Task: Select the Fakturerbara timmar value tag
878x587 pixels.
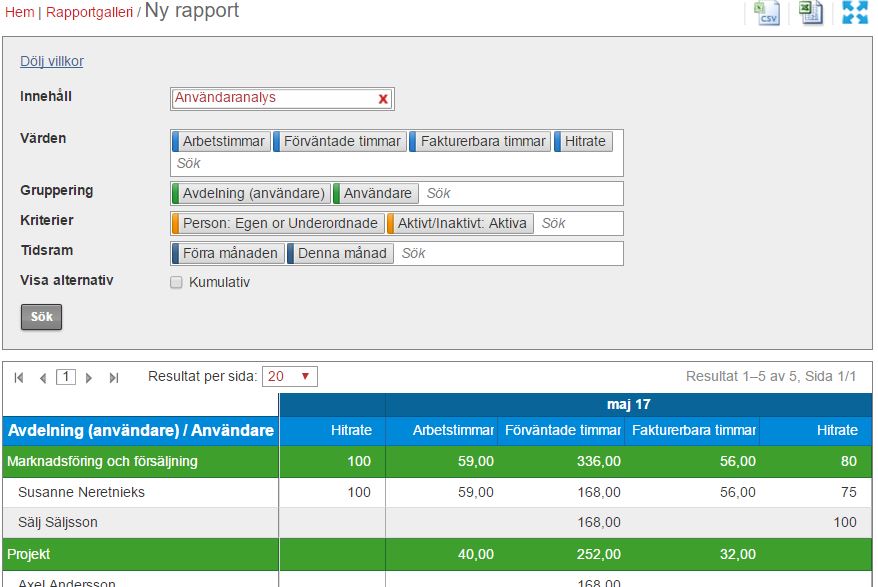Action: click(x=480, y=141)
